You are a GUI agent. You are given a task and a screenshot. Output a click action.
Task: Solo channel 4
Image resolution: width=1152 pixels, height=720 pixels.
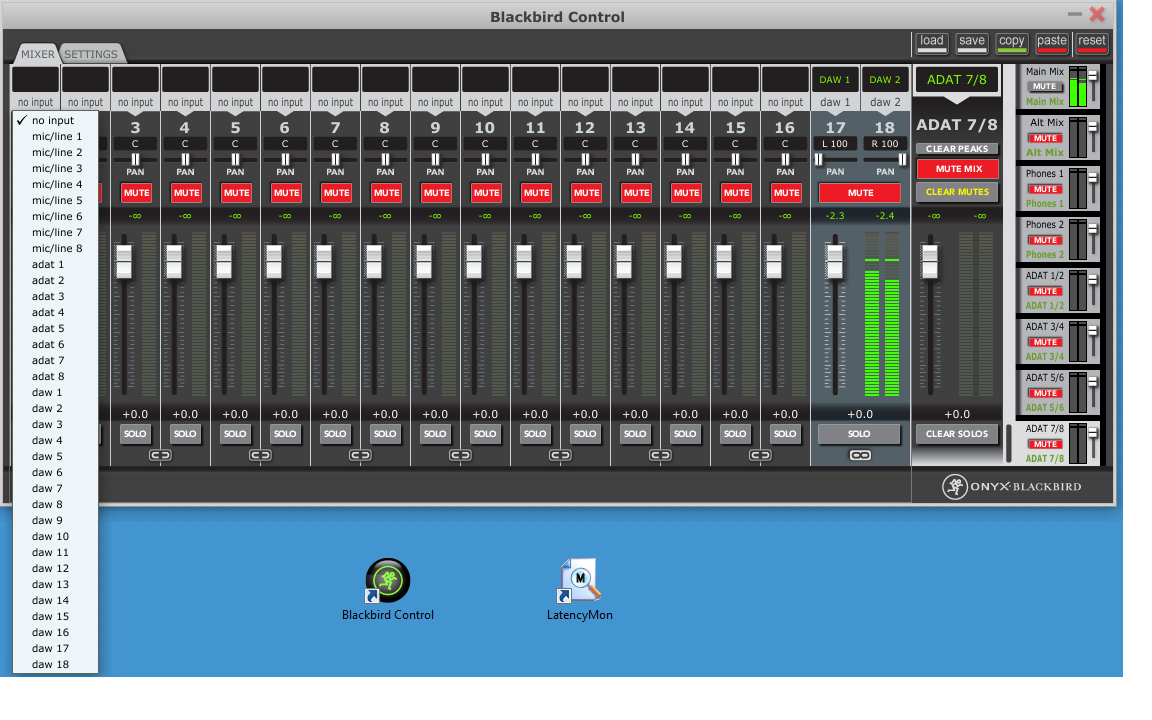pyautogui.click(x=185, y=433)
